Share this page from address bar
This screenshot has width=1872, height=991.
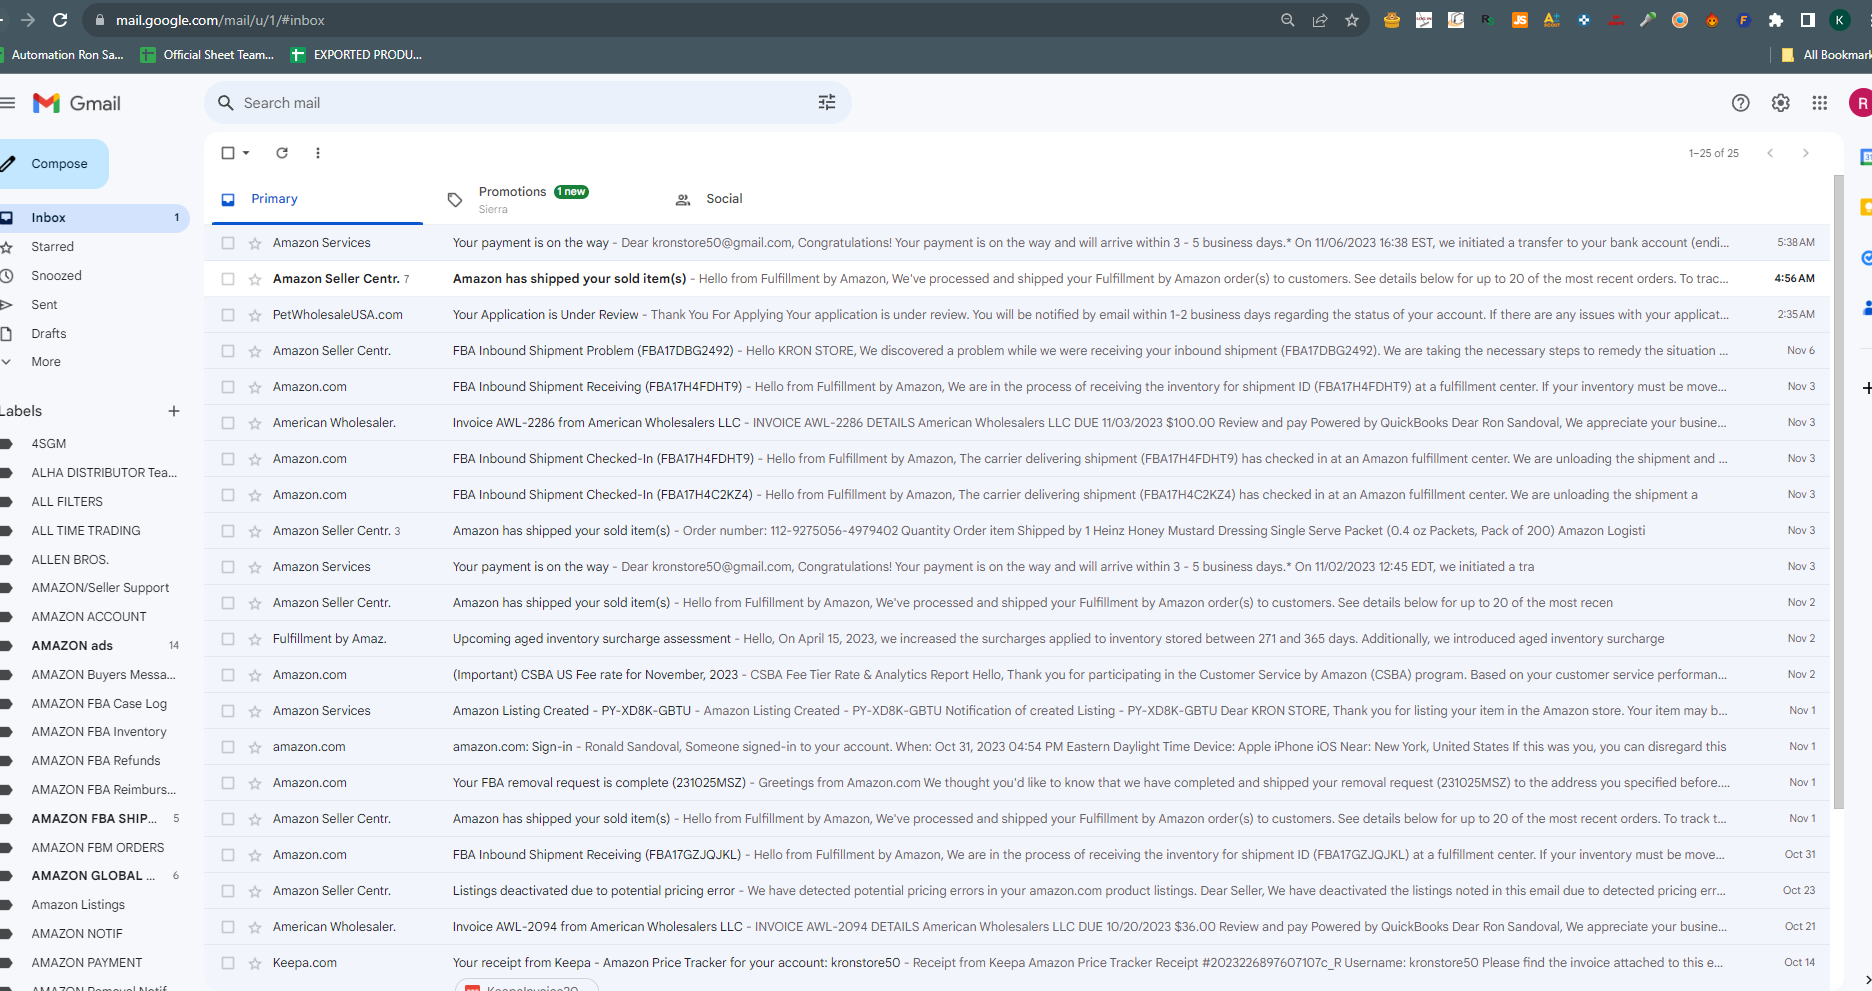pyautogui.click(x=1320, y=20)
